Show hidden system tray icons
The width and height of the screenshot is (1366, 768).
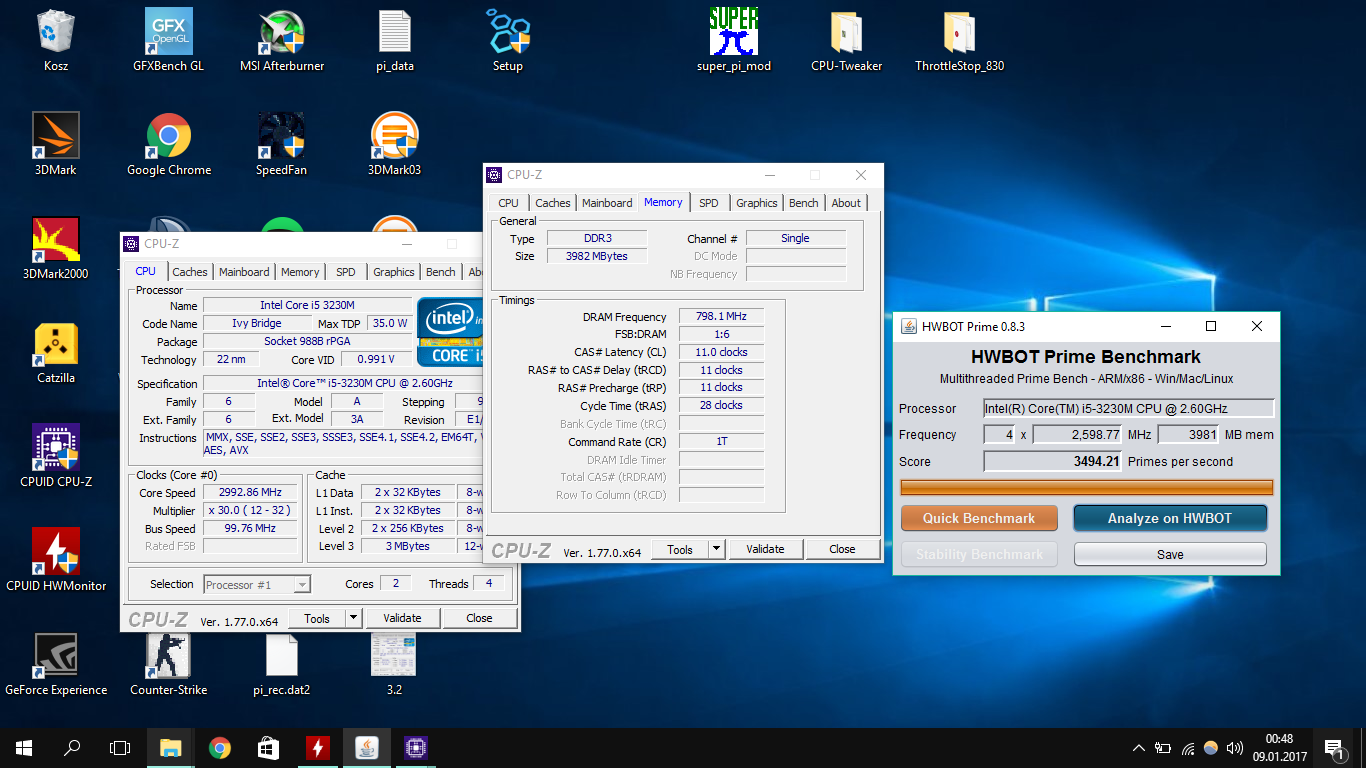click(1139, 748)
